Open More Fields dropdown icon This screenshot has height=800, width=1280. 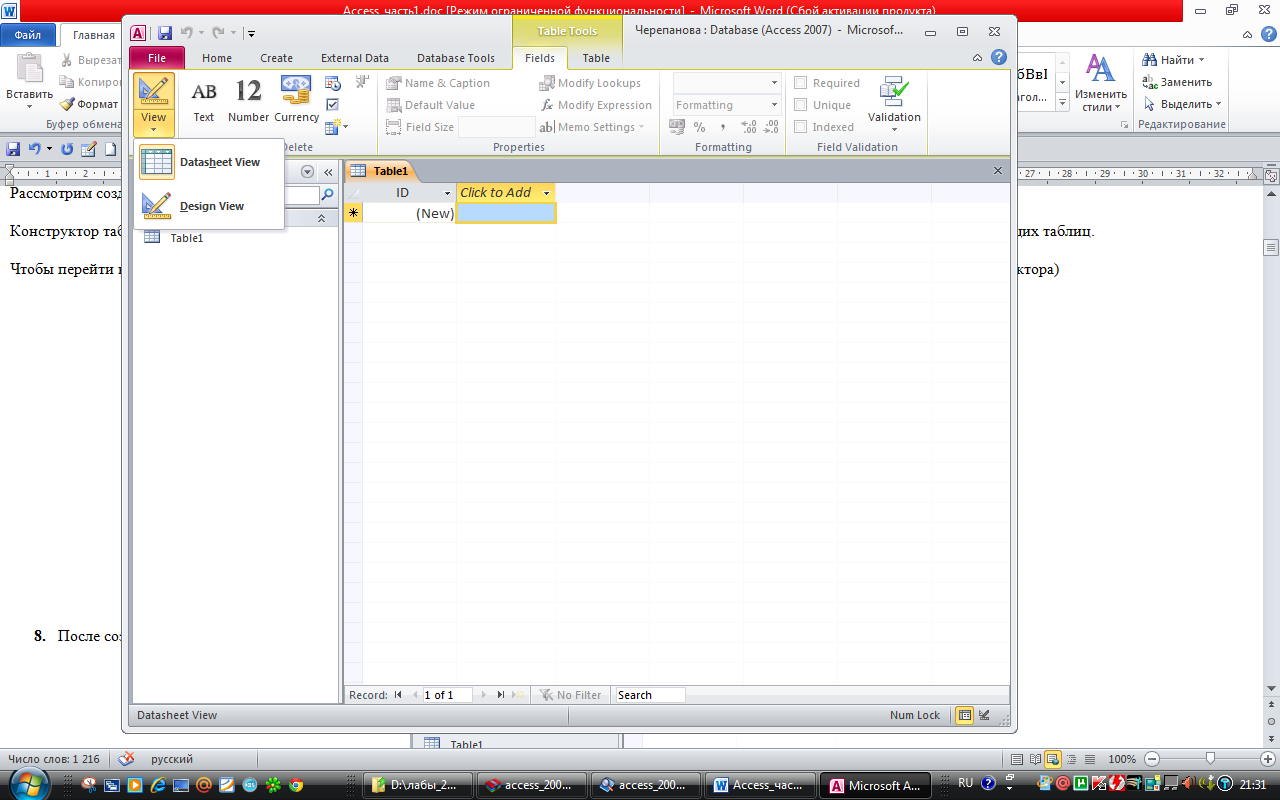[x=337, y=127]
